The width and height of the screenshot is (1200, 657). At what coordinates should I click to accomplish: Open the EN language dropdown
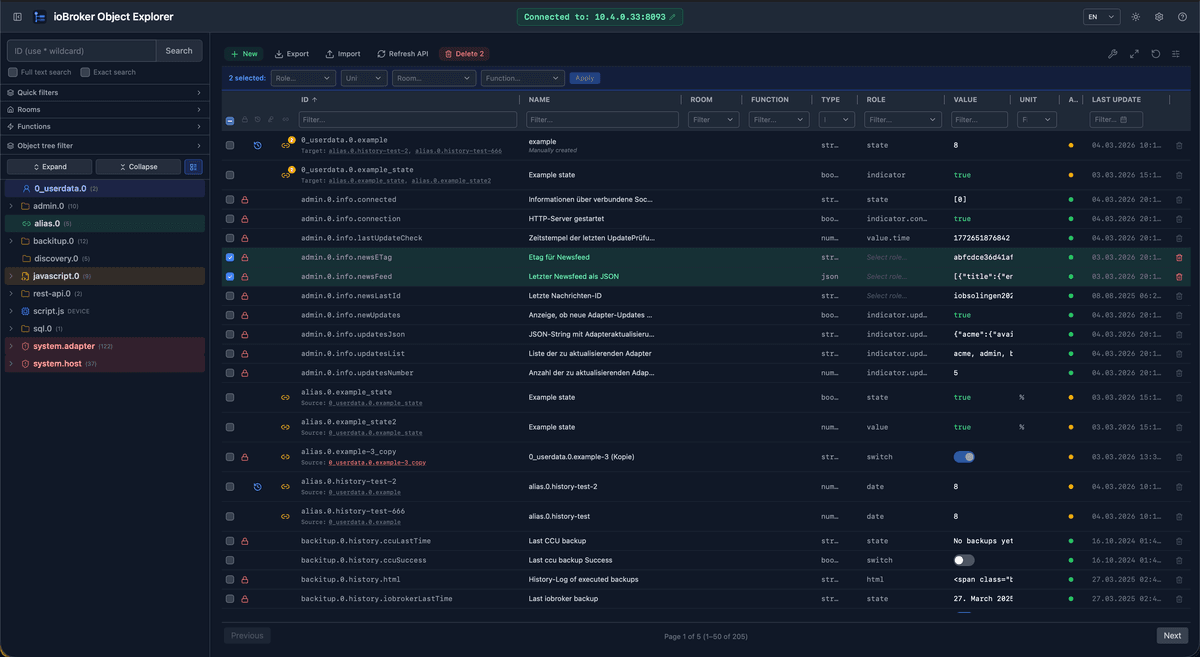tap(1101, 17)
